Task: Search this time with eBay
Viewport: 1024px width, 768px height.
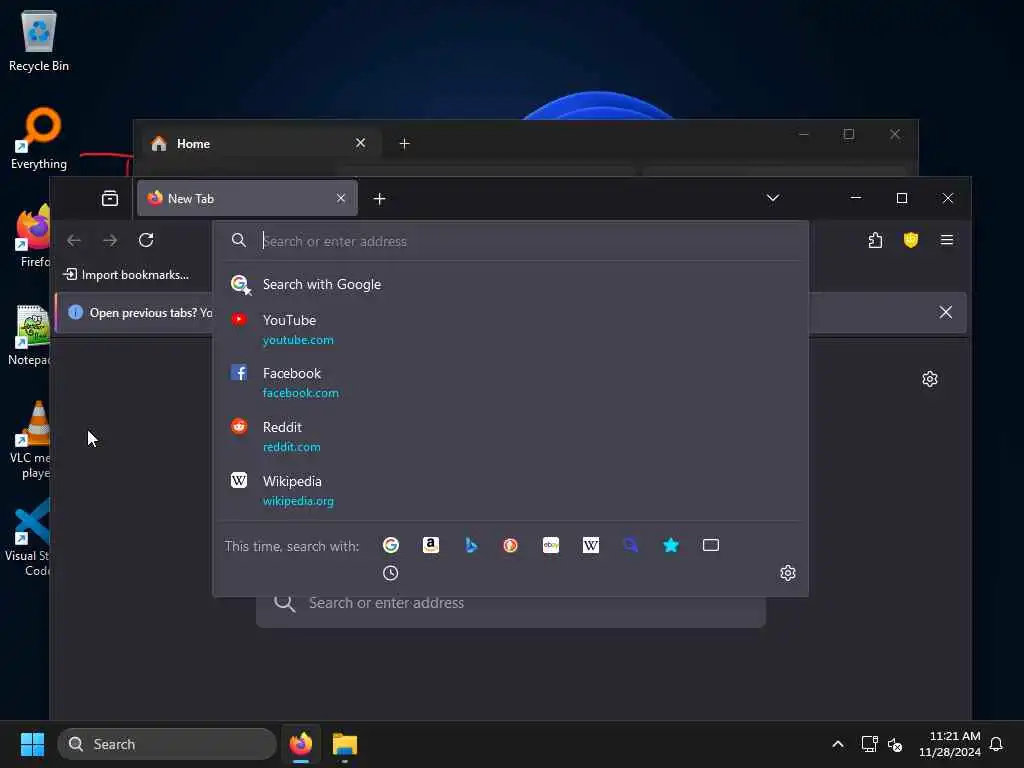Action: click(551, 545)
